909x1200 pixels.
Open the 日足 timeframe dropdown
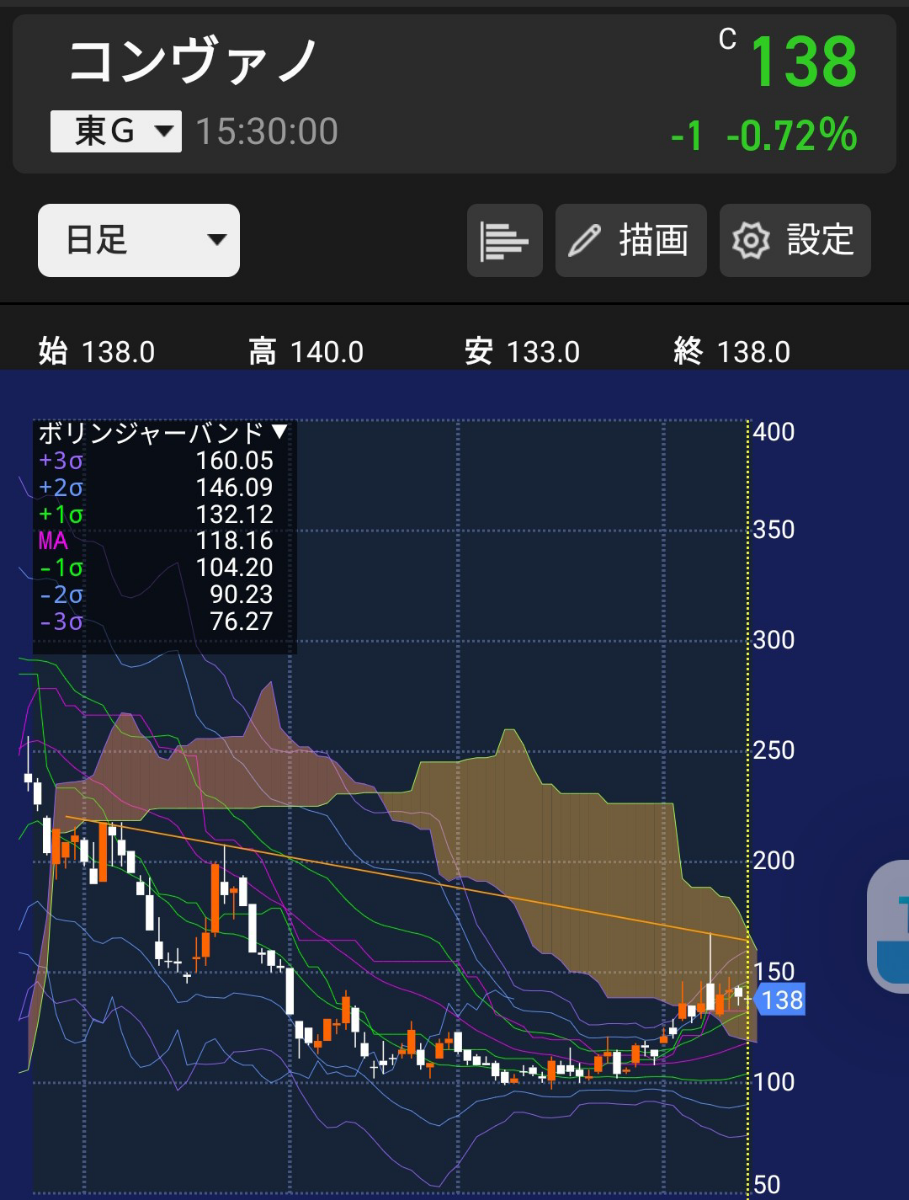click(x=137, y=240)
